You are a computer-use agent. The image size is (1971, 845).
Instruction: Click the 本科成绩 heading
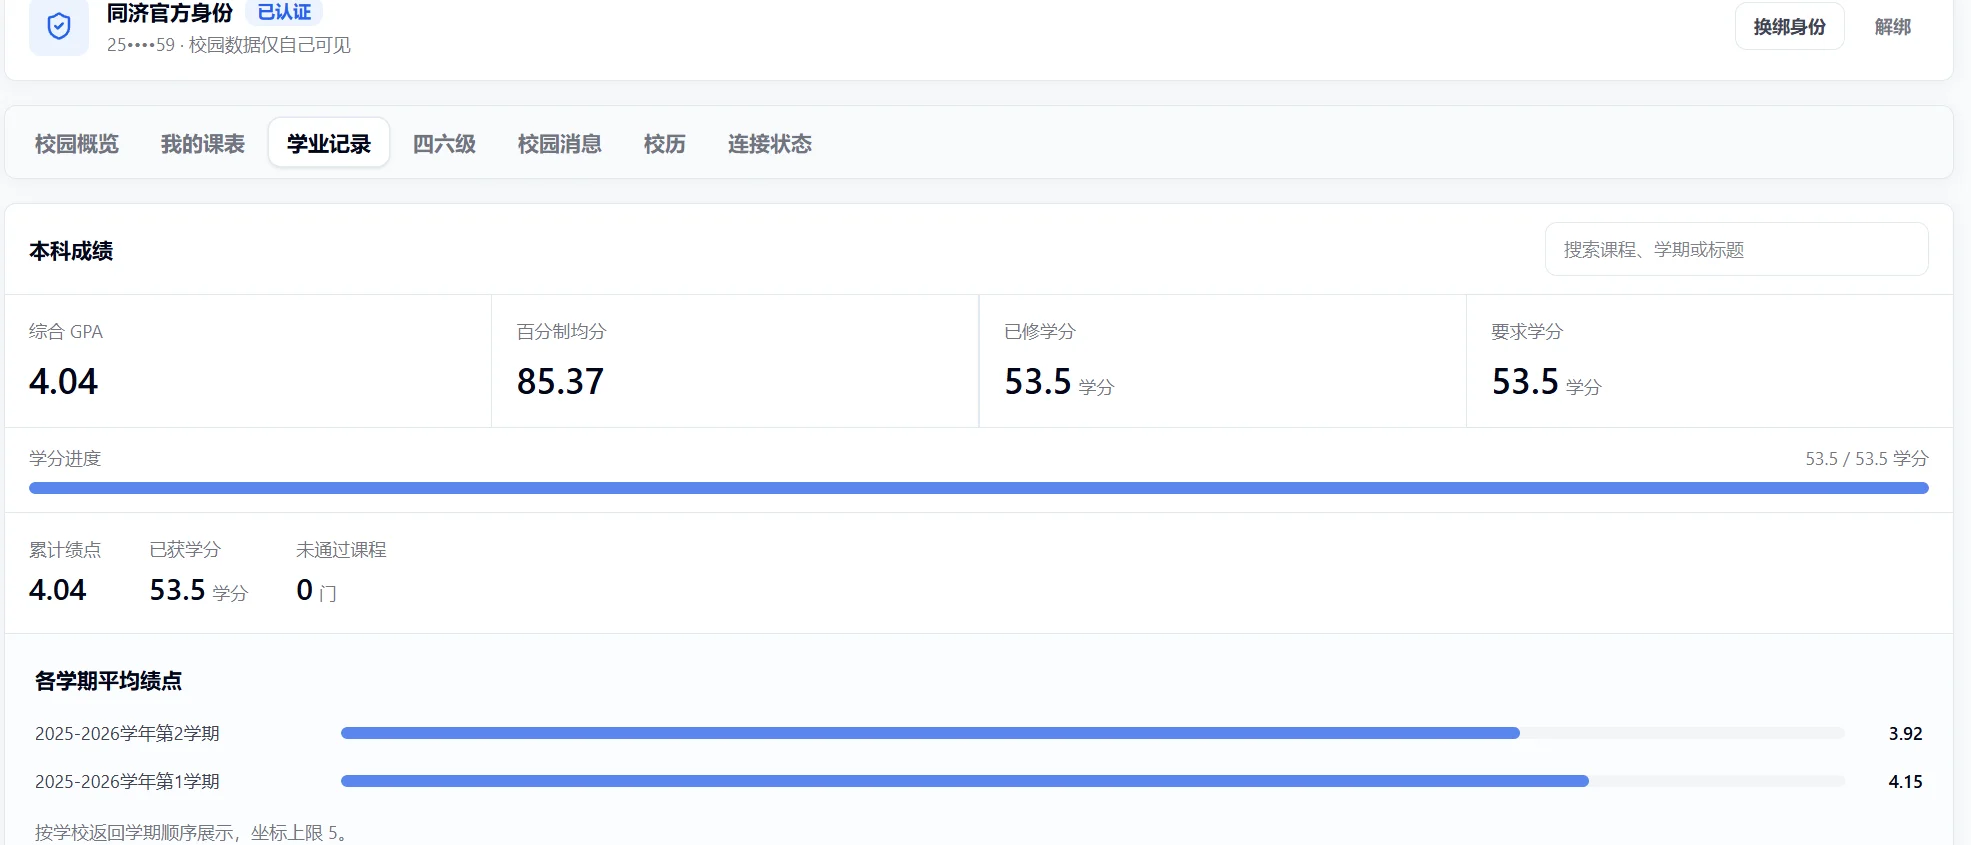click(71, 251)
